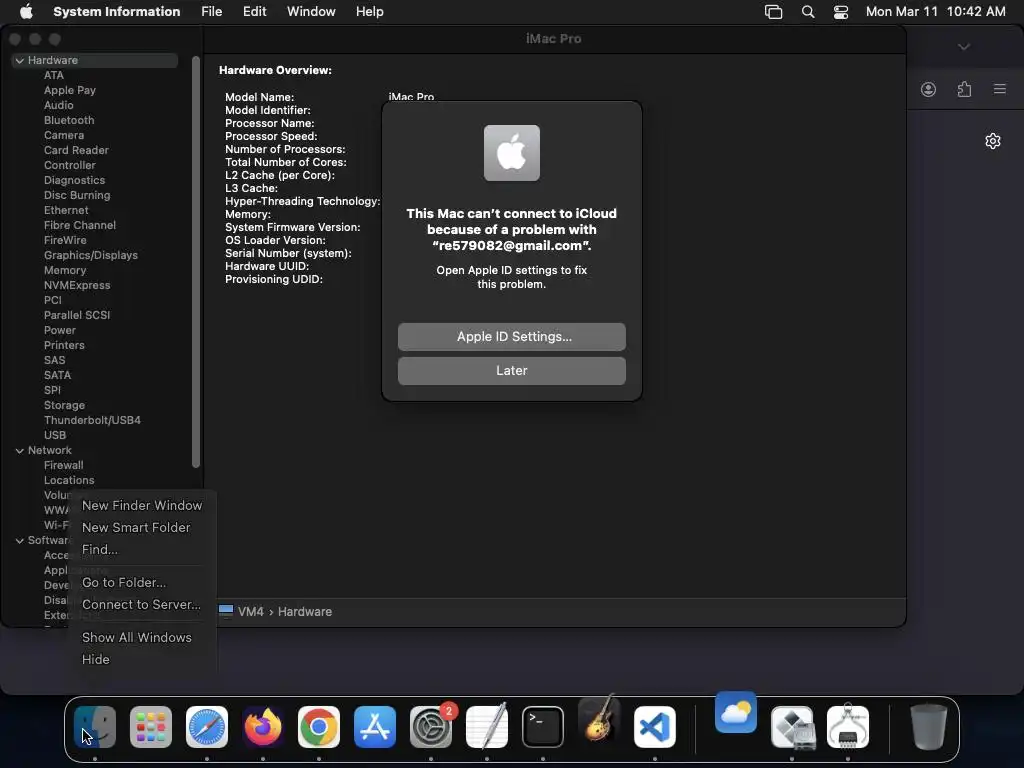Screen dimensions: 1024x768
Task: Launch Firefox from the dock
Action: pyautogui.click(x=263, y=727)
